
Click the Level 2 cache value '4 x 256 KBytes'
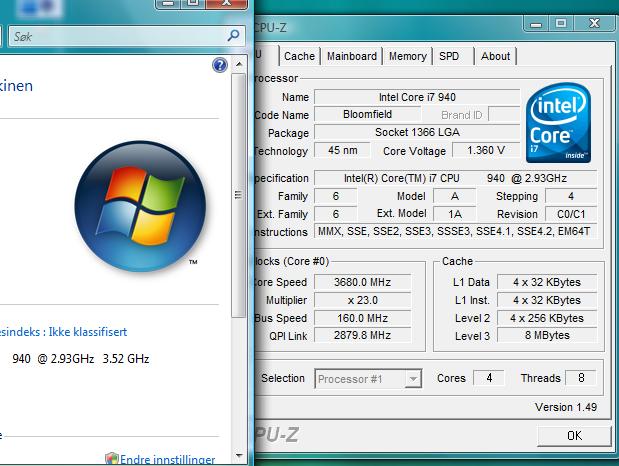point(547,318)
